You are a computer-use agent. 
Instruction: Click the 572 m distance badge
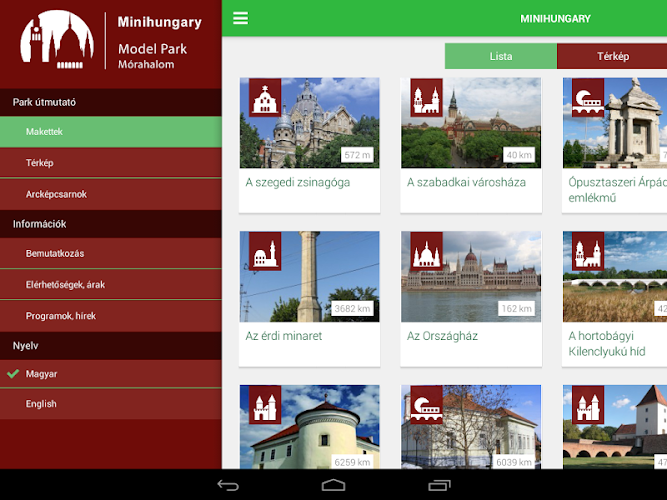tap(357, 155)
